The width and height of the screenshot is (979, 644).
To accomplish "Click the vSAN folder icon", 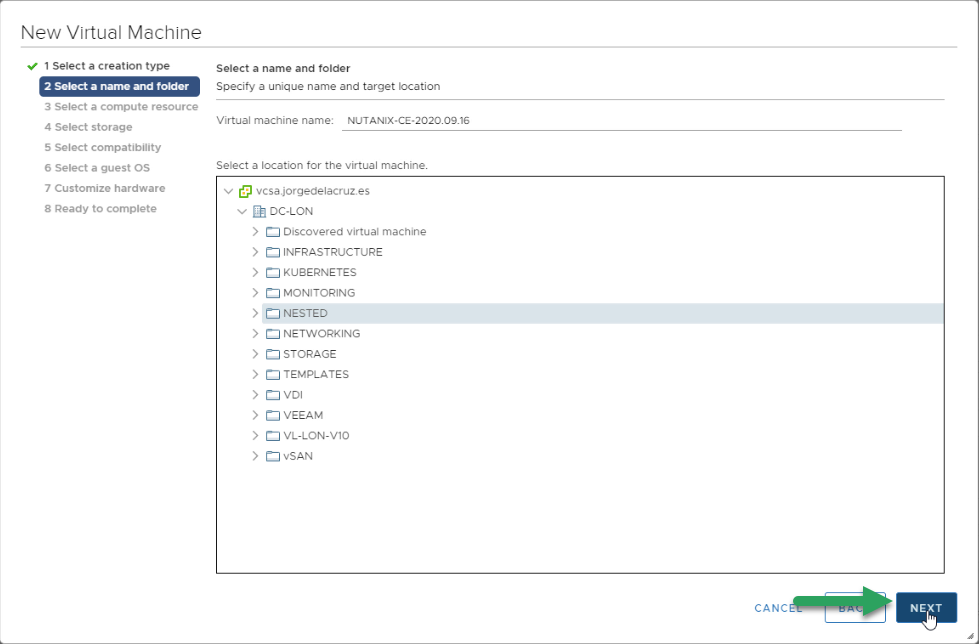I will [273, 457].
